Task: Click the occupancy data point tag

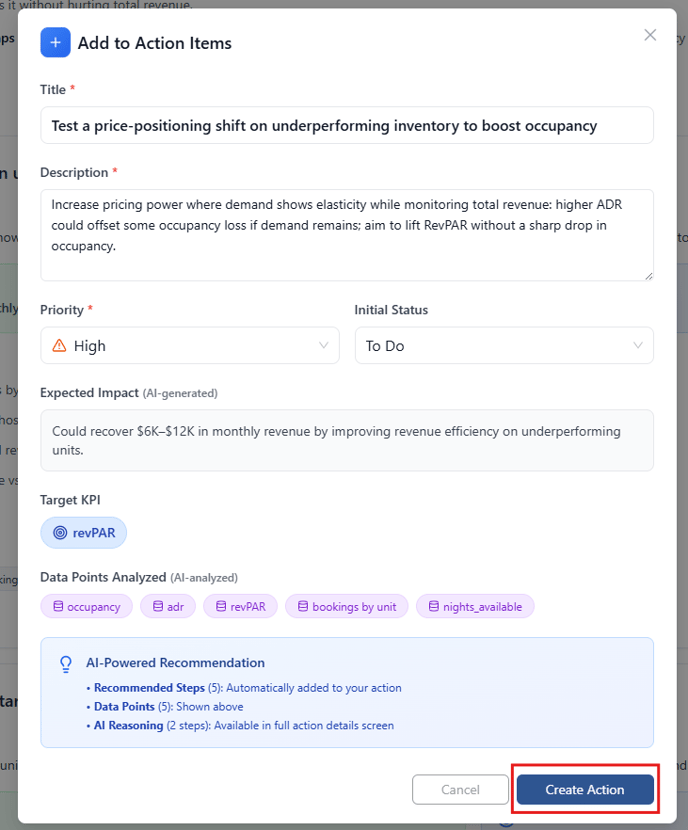Action: coord(86,606)
